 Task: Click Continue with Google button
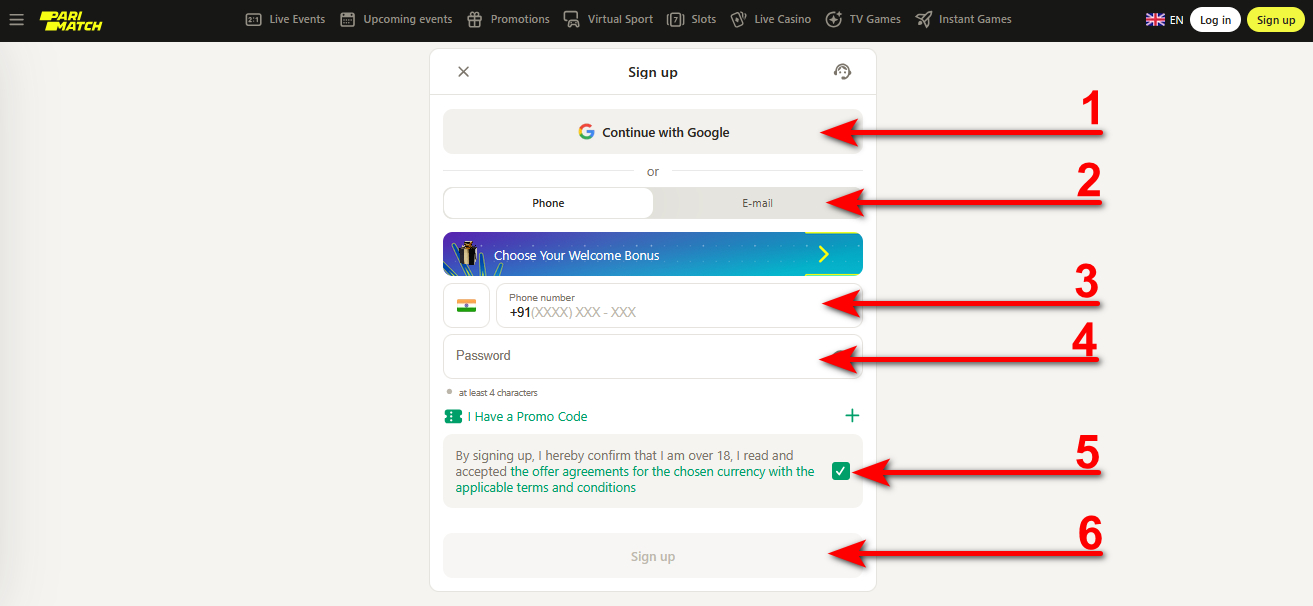(x=653, y=132)
